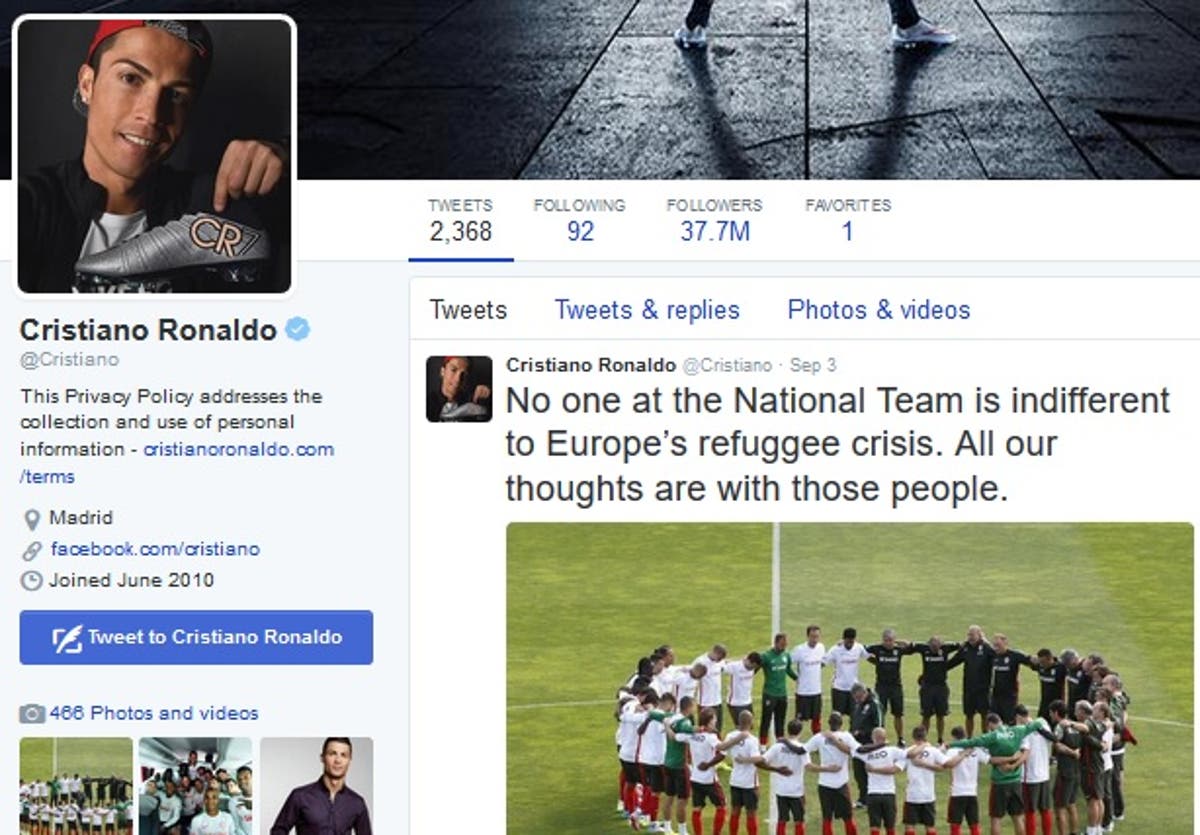Select the Tweets timeline tab
The height and width of the screenshot is (835, 1200).
(468, 310)
